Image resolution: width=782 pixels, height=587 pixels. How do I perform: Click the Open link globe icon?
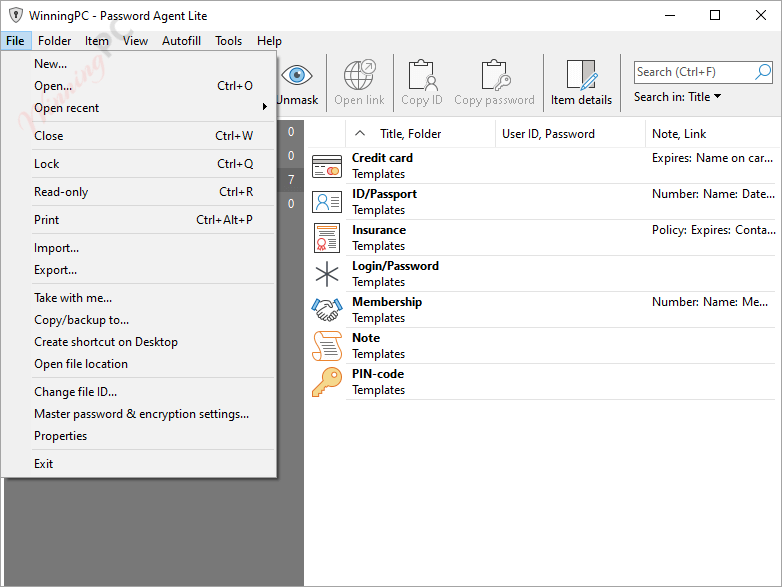pyautogui.click(x=360, y=75)
